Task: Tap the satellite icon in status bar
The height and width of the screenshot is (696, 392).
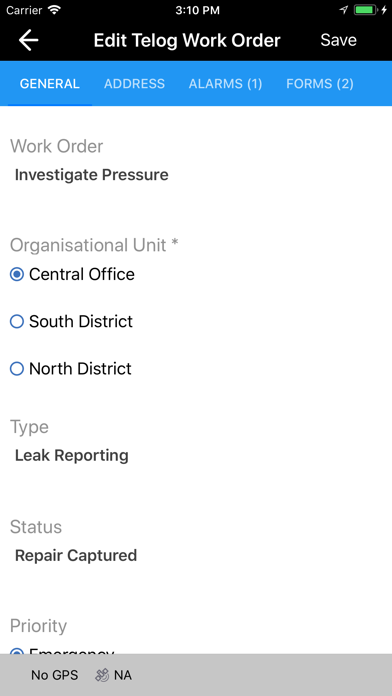Action: pyautogui.click(x=102, y=675)
